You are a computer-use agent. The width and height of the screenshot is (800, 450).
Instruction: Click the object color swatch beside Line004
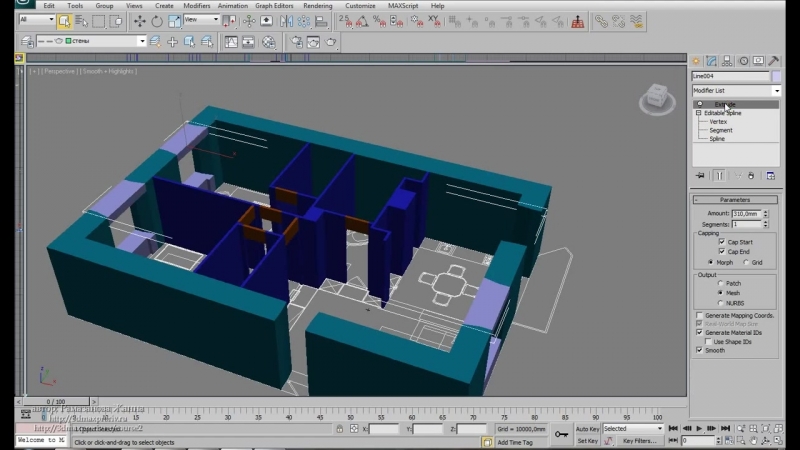[776, 76]
